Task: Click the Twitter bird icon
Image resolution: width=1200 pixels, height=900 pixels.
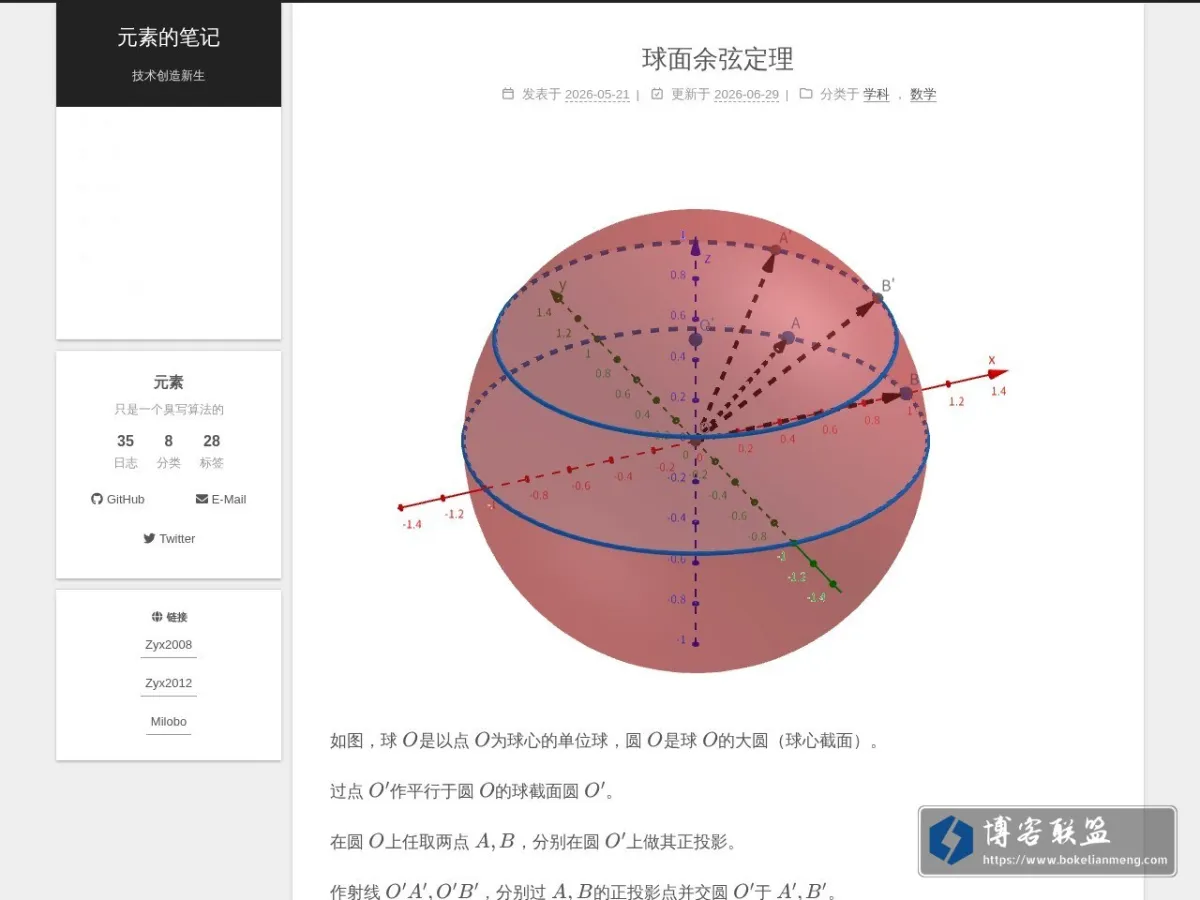Action: pos(149,538)
